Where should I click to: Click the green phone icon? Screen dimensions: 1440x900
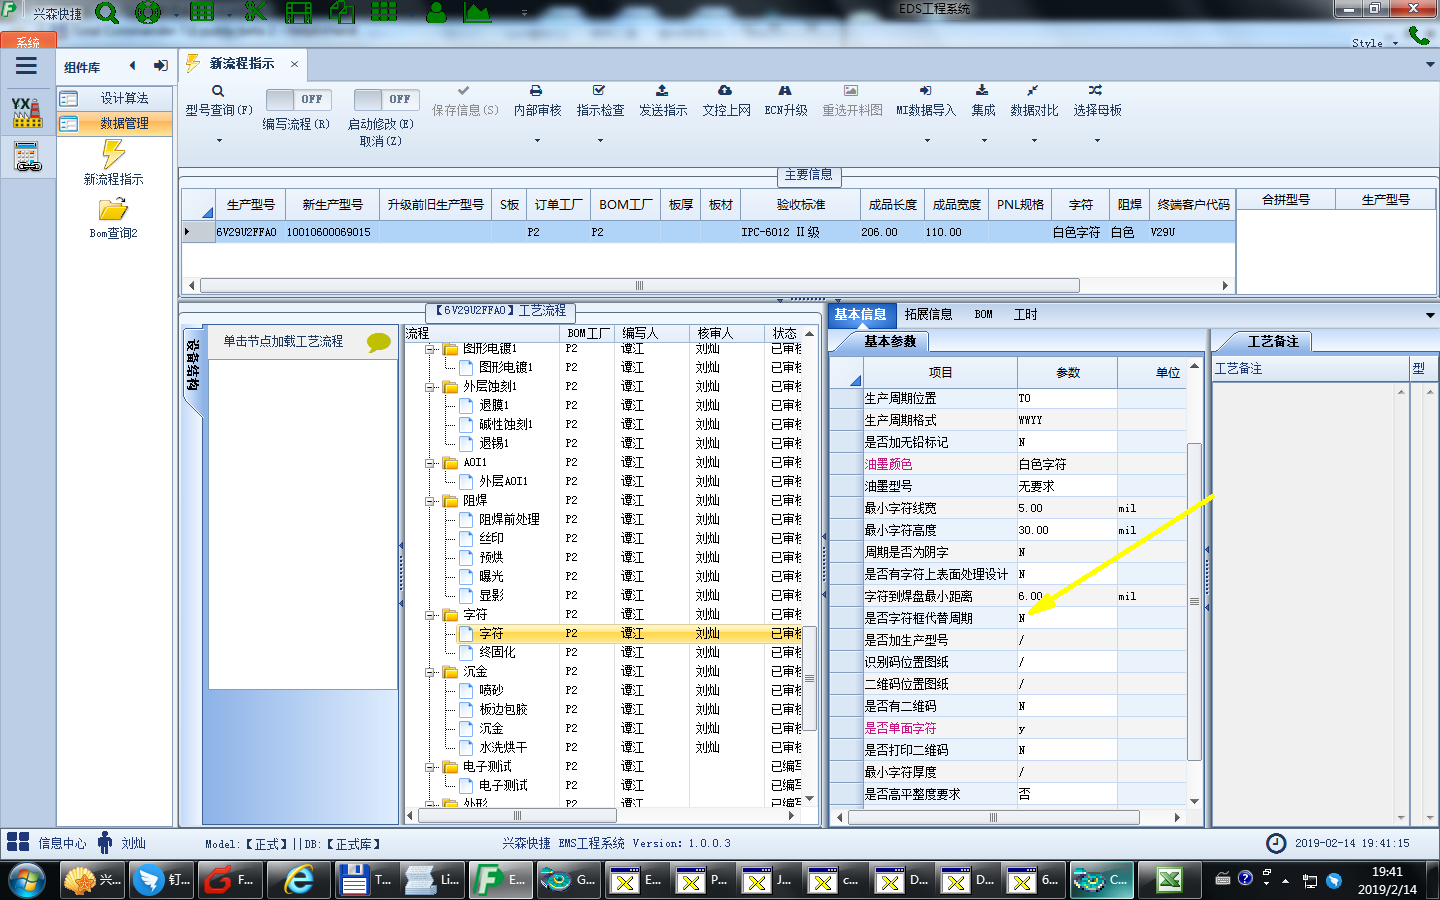pos(1419,35)
